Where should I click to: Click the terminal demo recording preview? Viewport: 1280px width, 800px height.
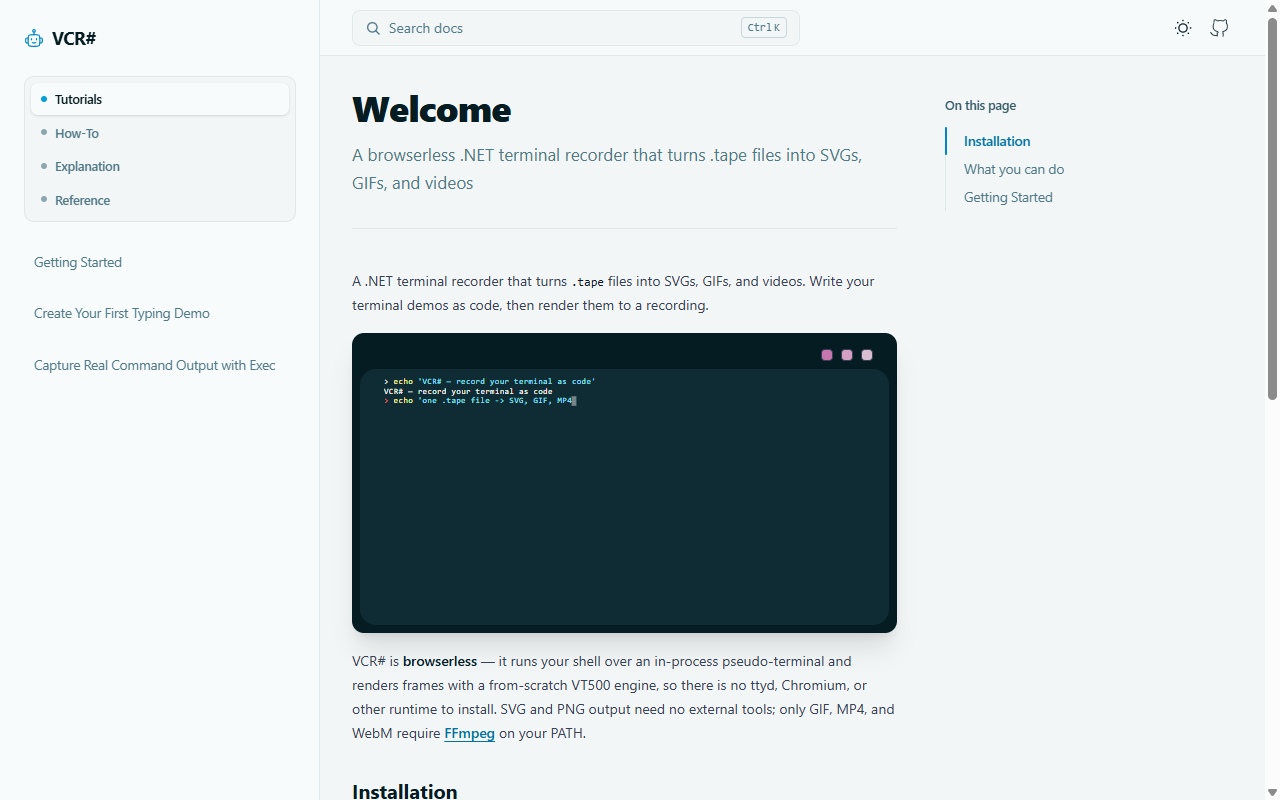click(x=624, y=483)
